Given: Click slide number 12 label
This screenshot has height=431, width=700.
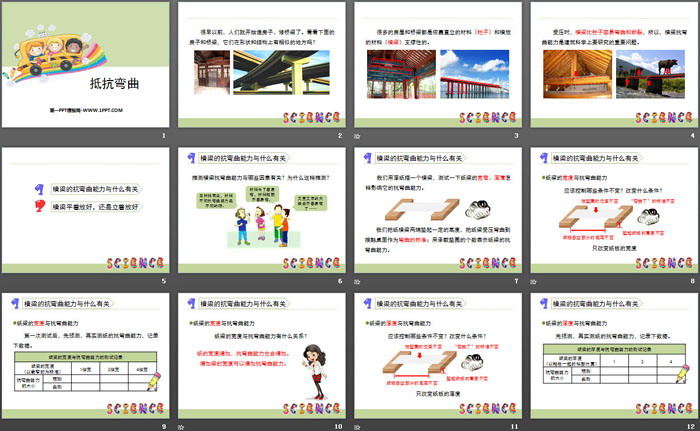Looking at the screenshot, I should click(x=691, y=427).
